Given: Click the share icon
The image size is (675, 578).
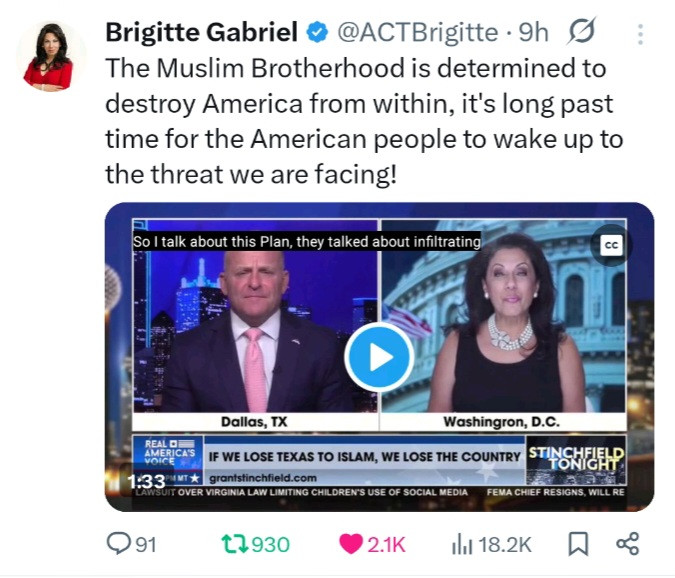Looking at the screenshot, I should coord(628,544).
